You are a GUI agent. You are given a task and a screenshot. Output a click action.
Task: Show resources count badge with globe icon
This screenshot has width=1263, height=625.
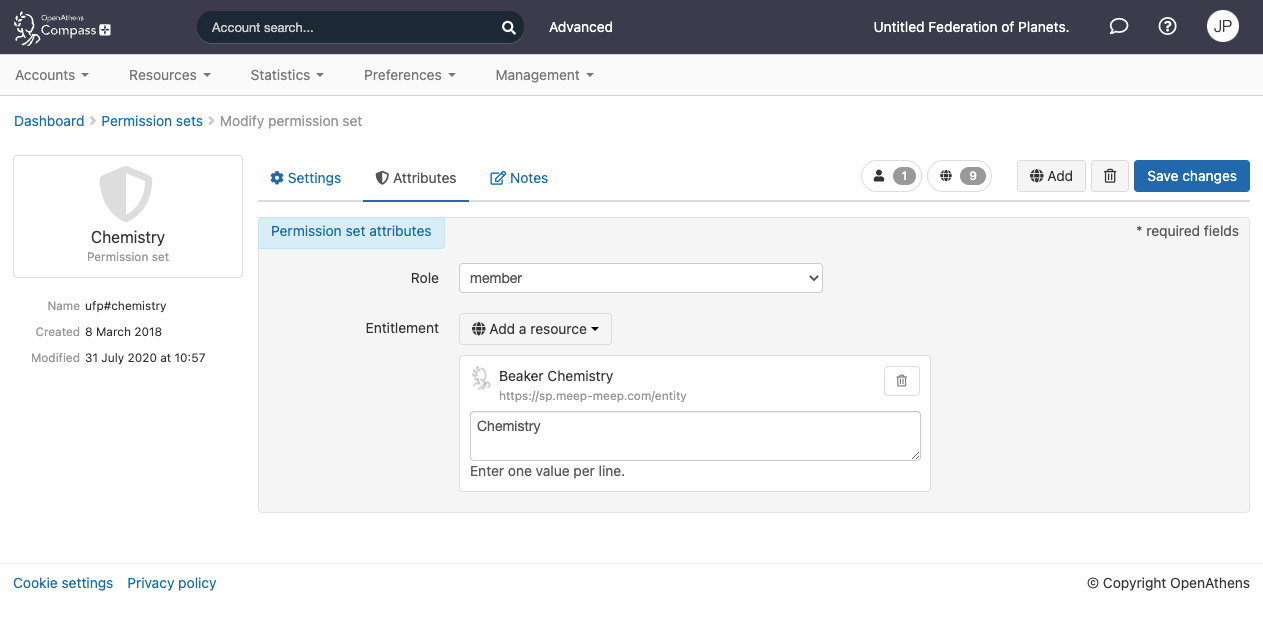pyautogui.click(x=959, y=176)
